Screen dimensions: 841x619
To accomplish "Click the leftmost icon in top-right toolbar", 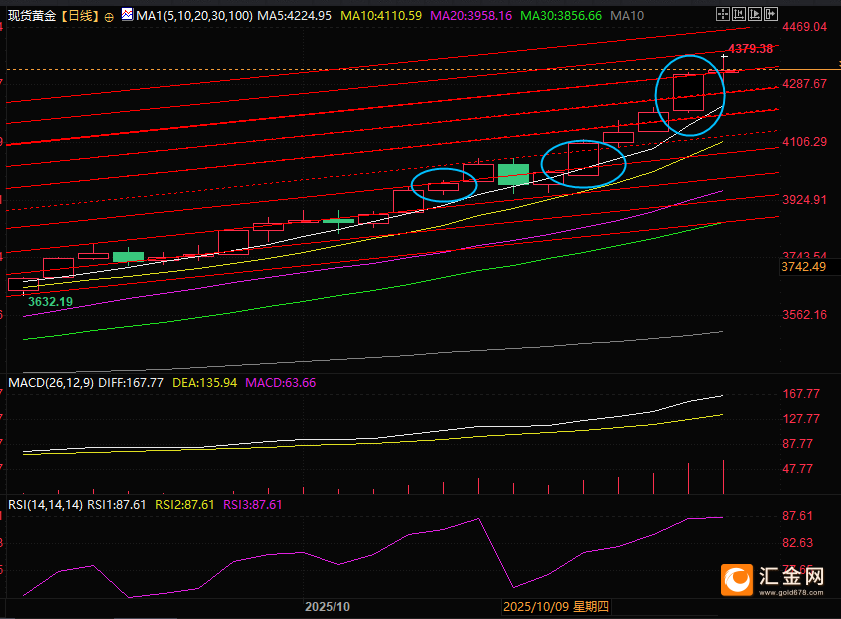I will [x=725, y=15].
